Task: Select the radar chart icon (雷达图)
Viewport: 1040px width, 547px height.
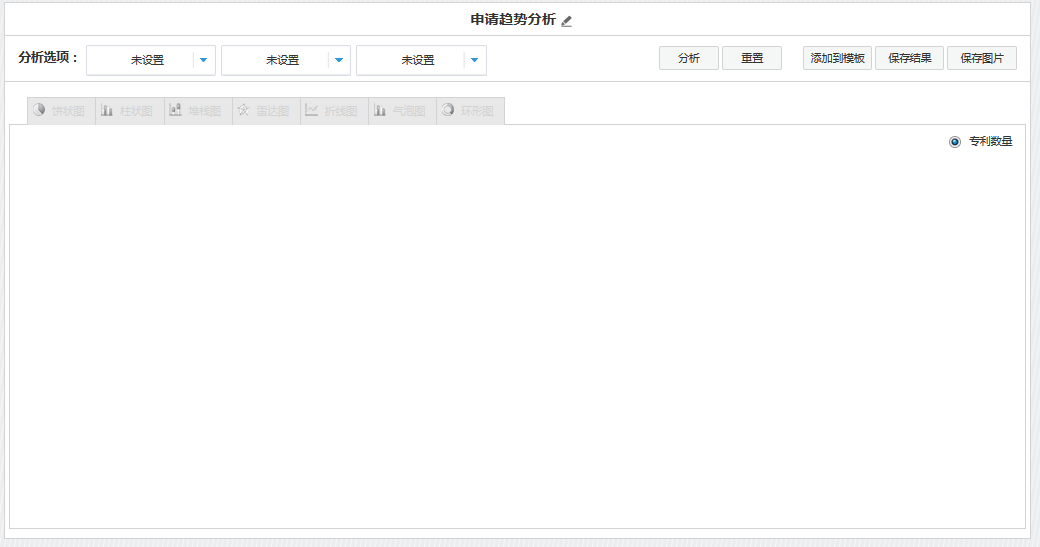Action: (243, 111)
